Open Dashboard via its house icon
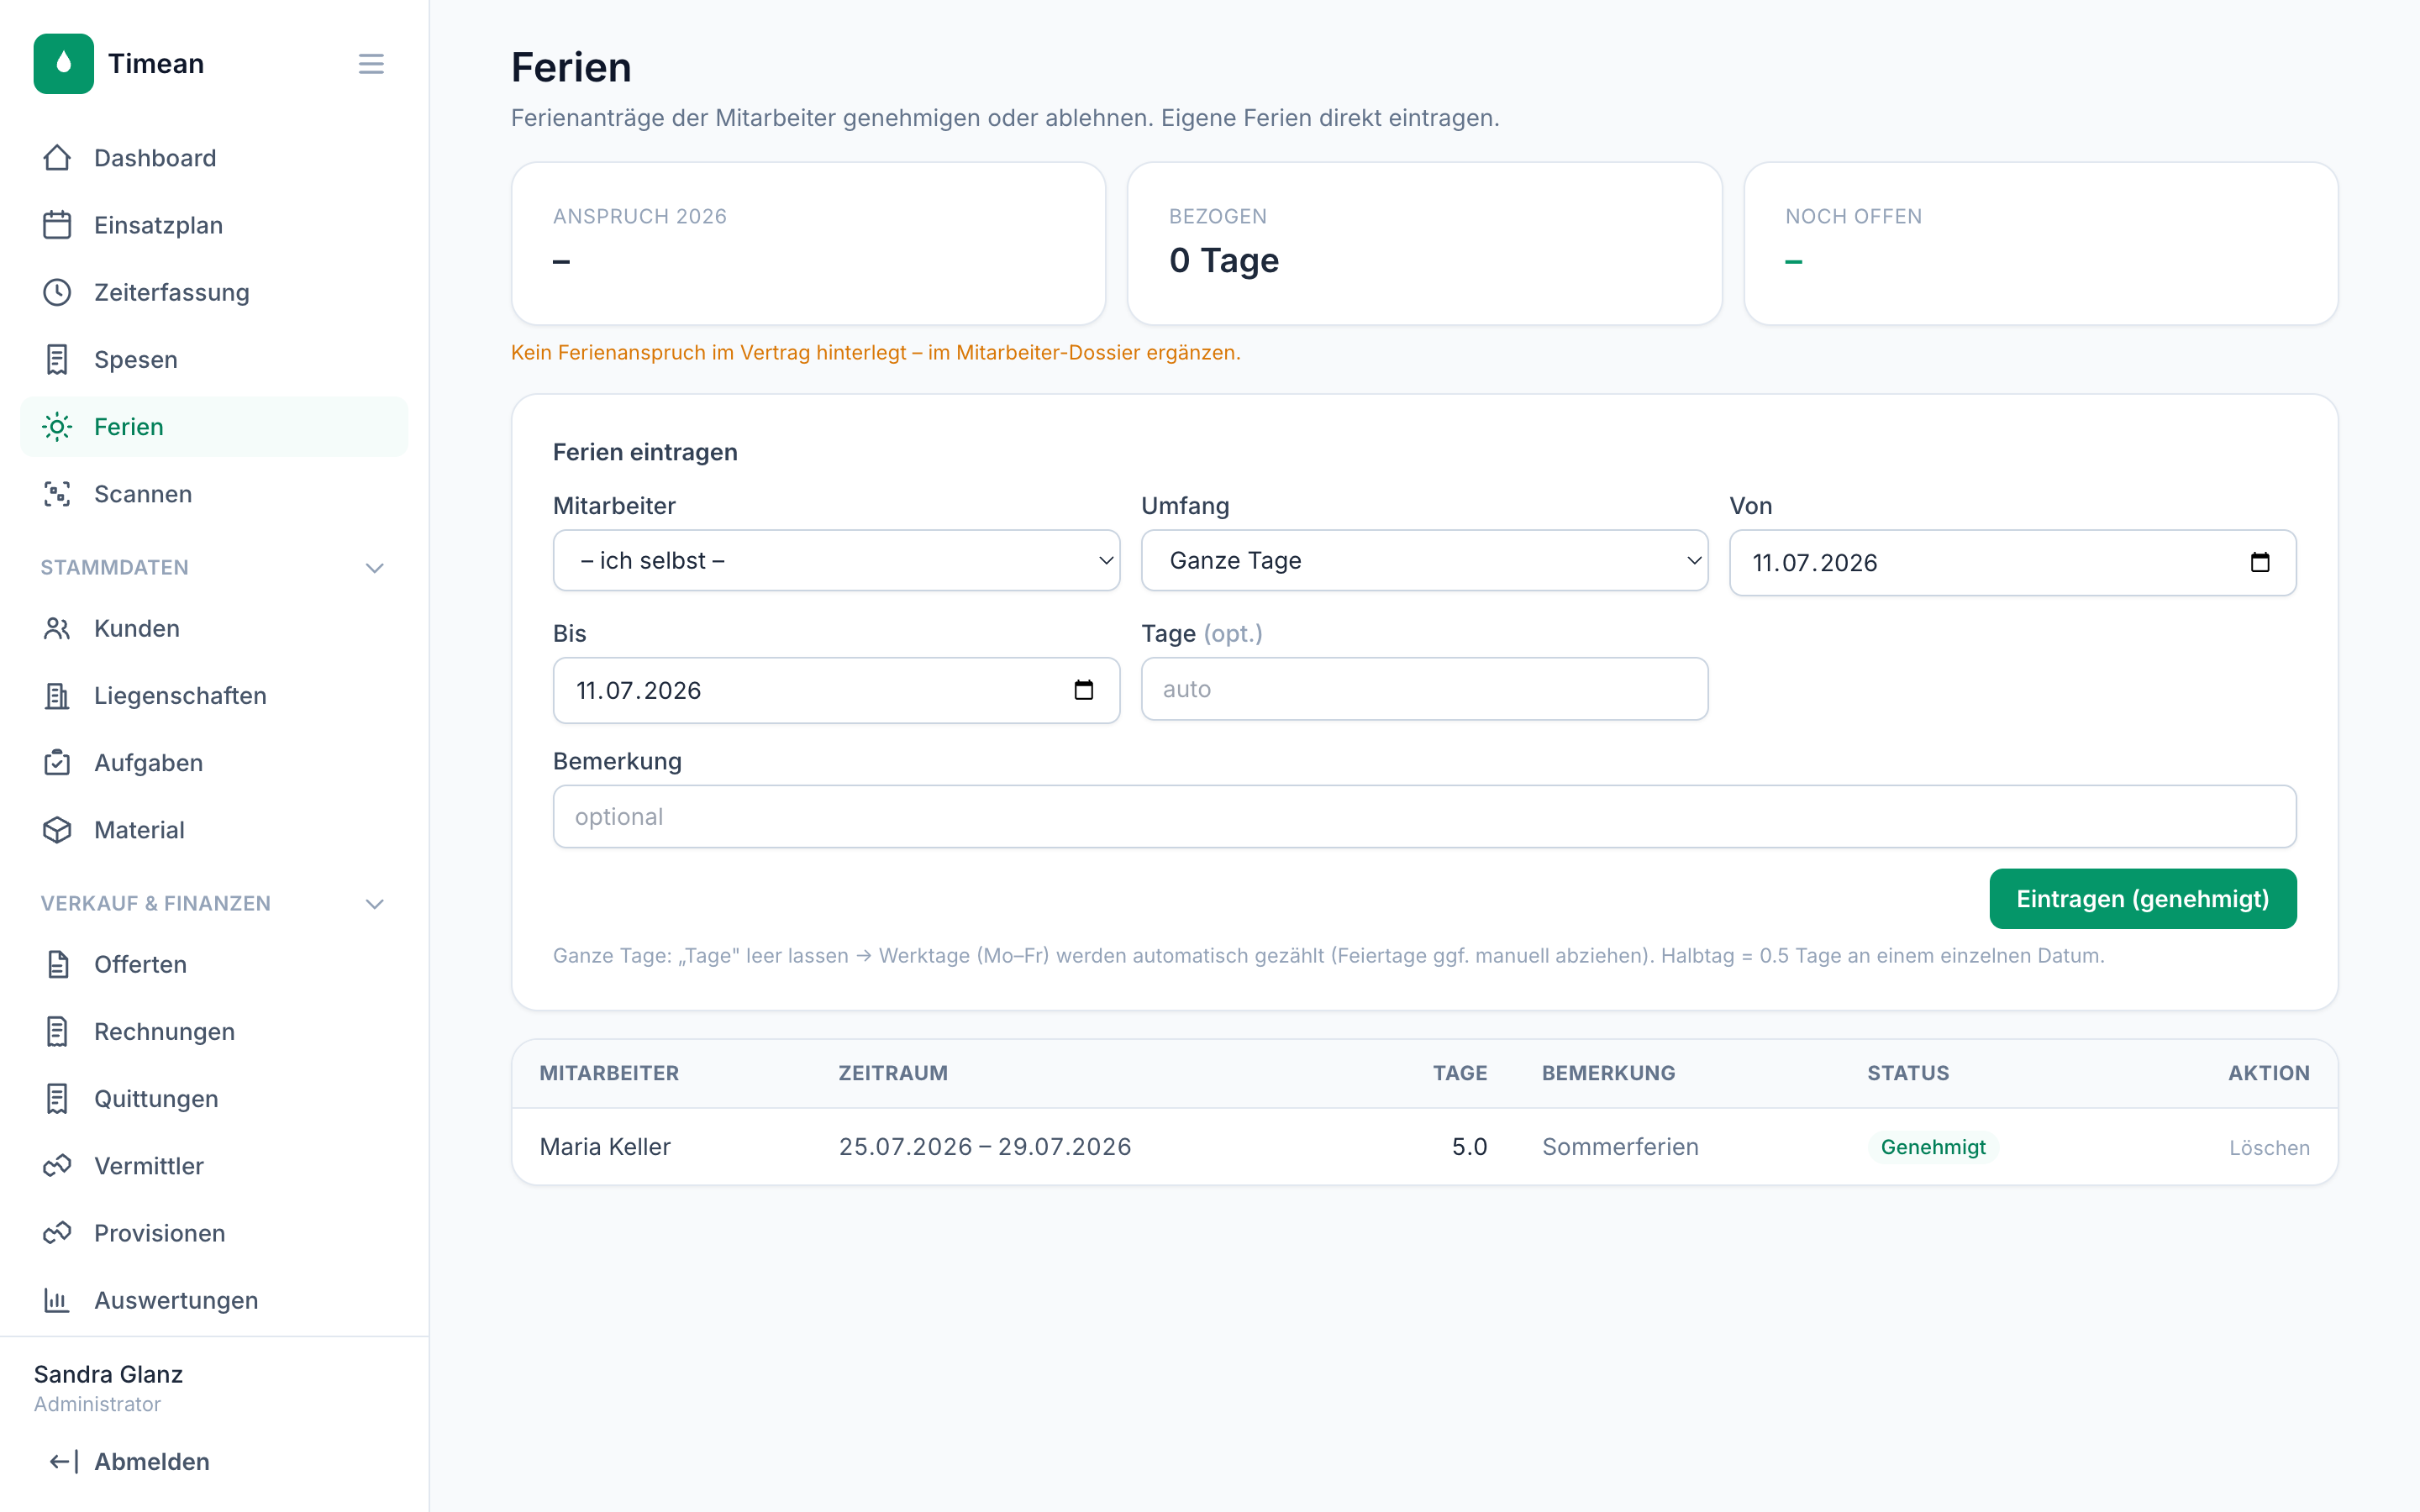Image resolution: width=2420 pixels, height=1512 pixels. click(57, 158)
